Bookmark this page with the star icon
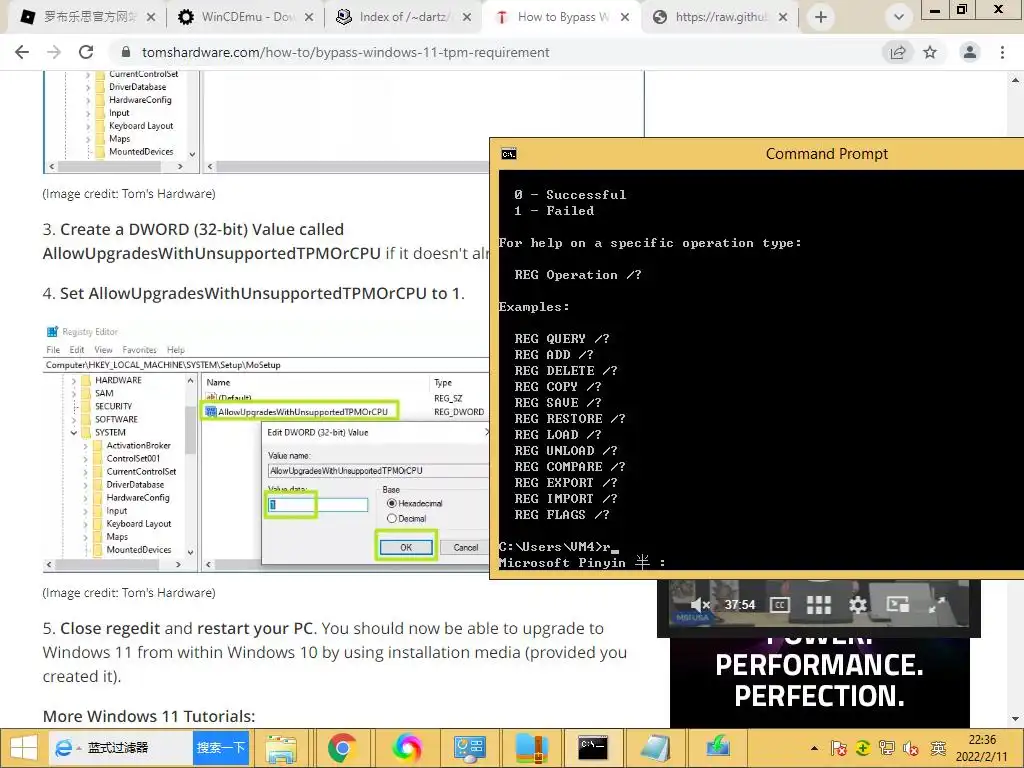The width and height of the screenshot is (1024, 768). click(x=930, y=52)
